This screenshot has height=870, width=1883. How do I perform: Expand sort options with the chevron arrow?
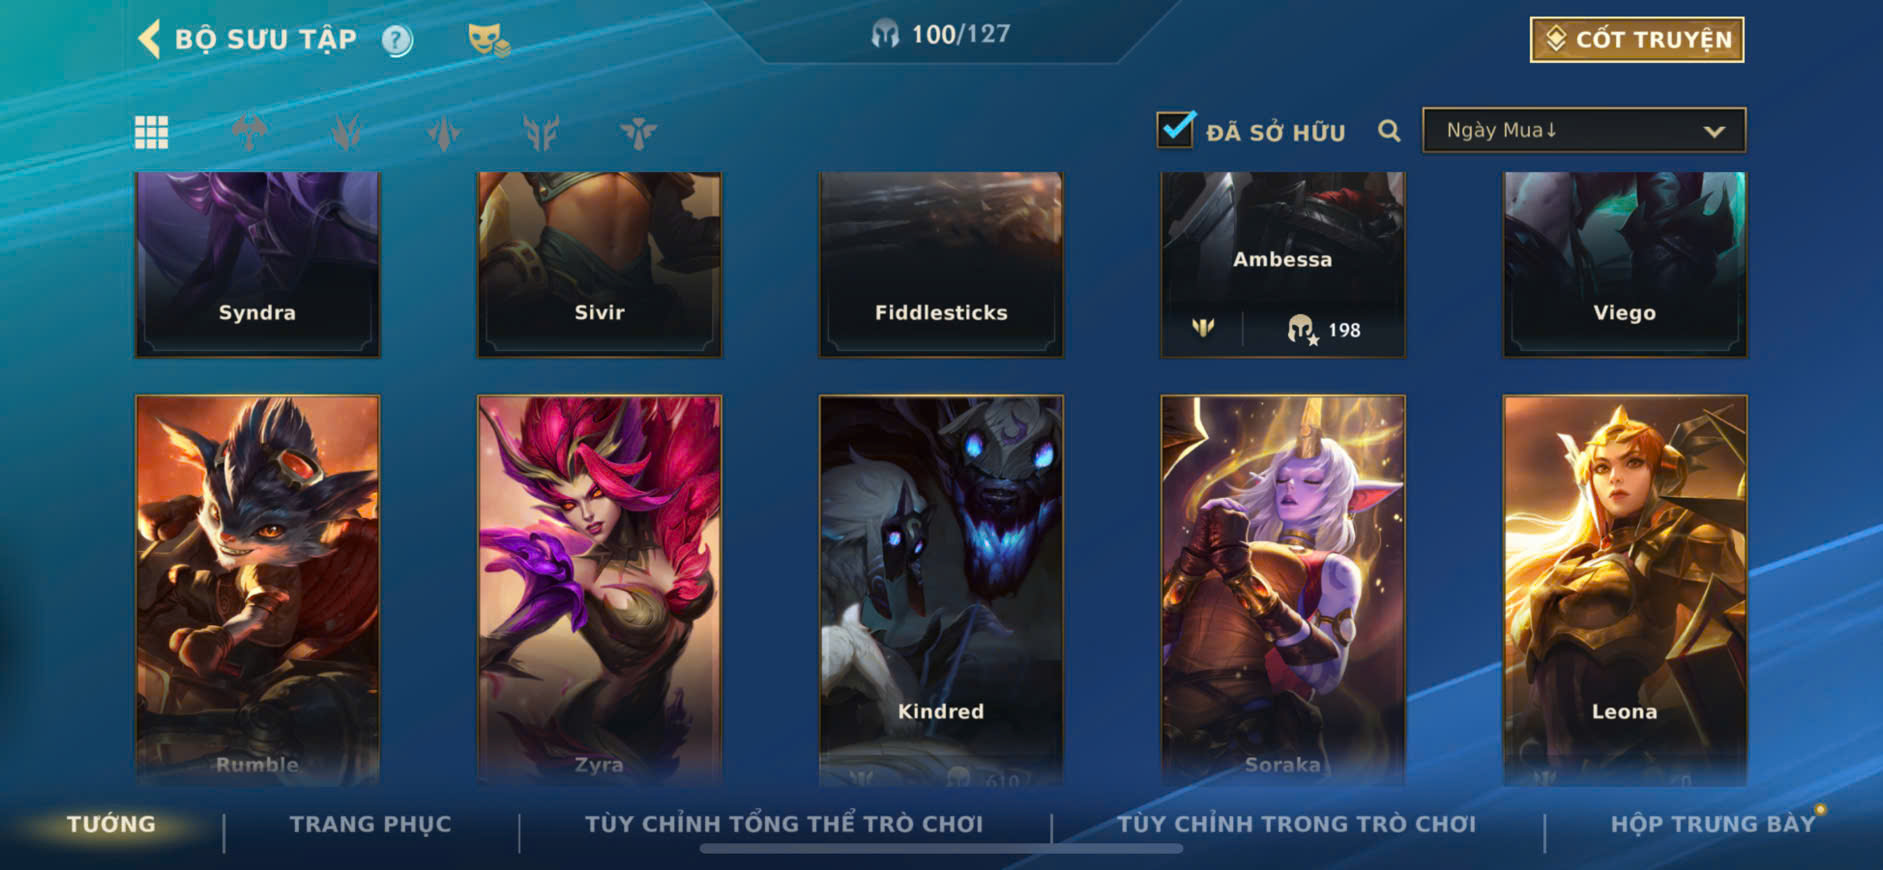click(1714, 132)
